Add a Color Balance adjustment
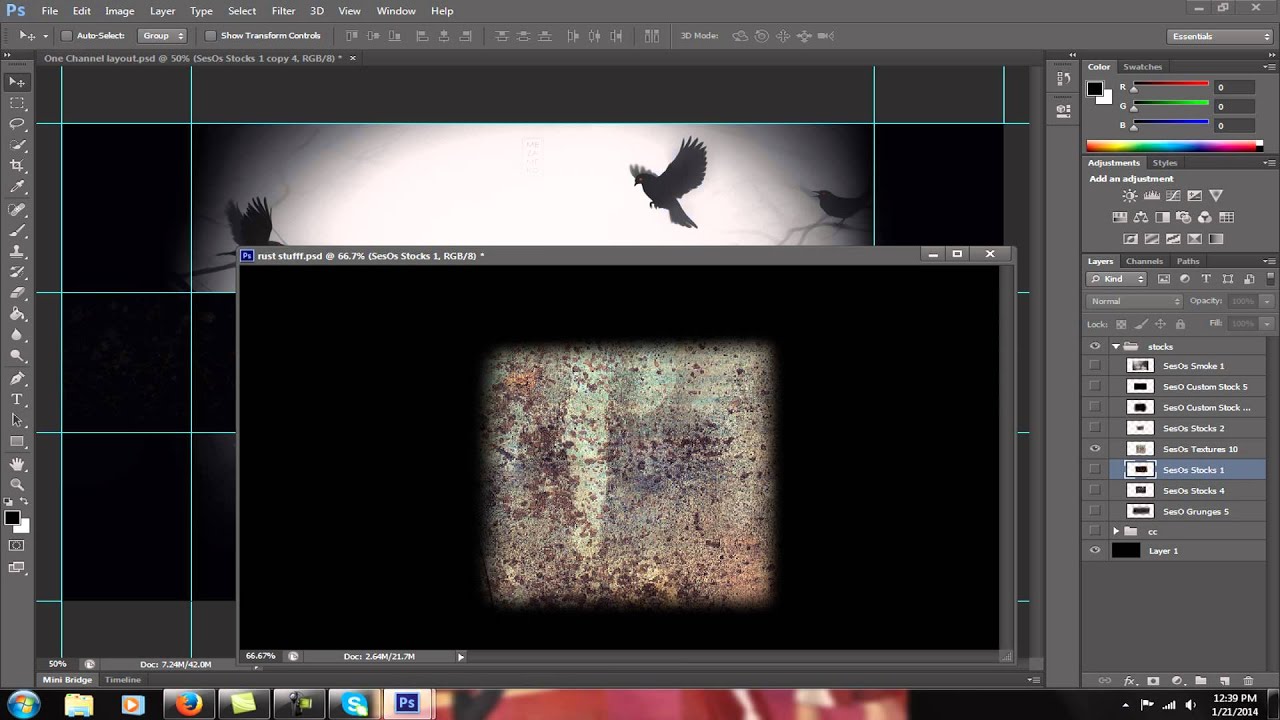This screenshot has width=1280, height=720. click(x=1141, y=217)
